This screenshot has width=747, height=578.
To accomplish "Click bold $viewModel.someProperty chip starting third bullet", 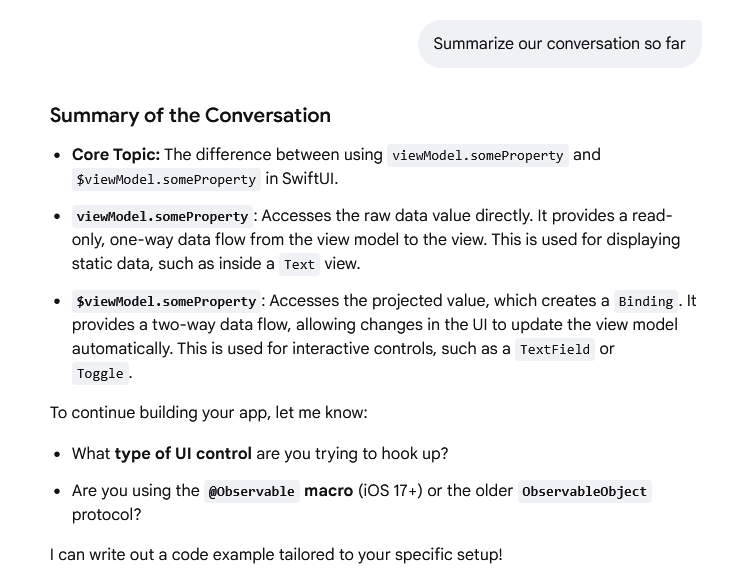I will point(166,301).
